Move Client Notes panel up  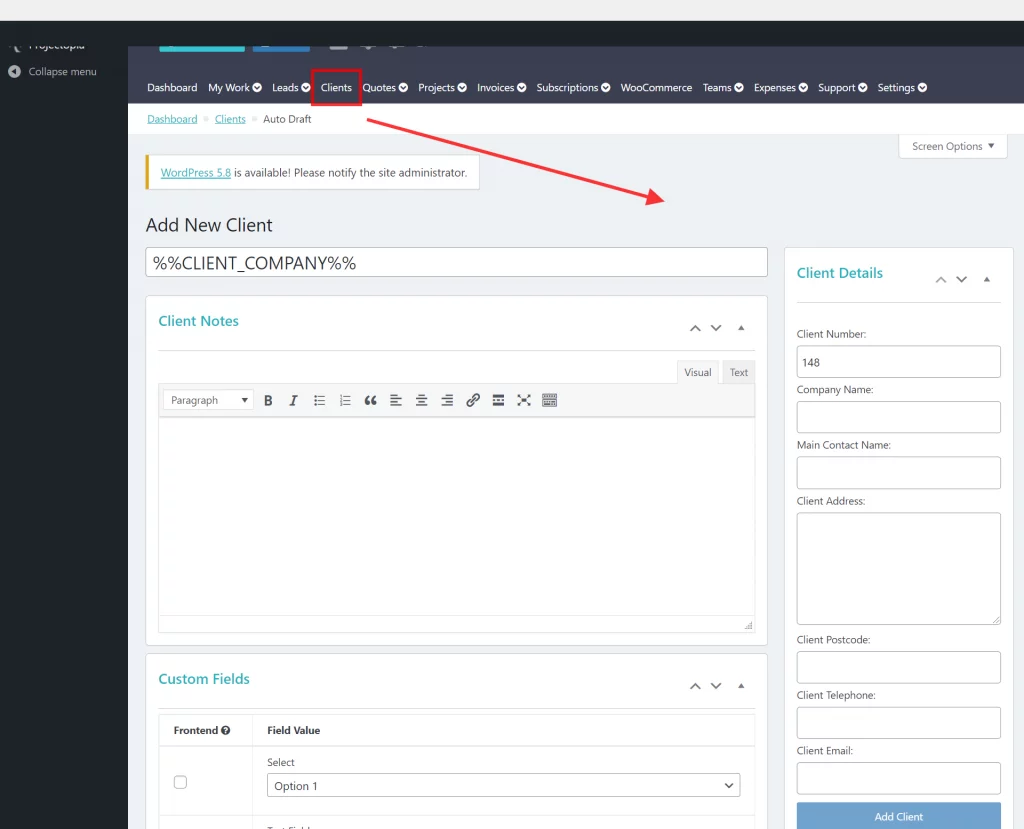point(696,328)
